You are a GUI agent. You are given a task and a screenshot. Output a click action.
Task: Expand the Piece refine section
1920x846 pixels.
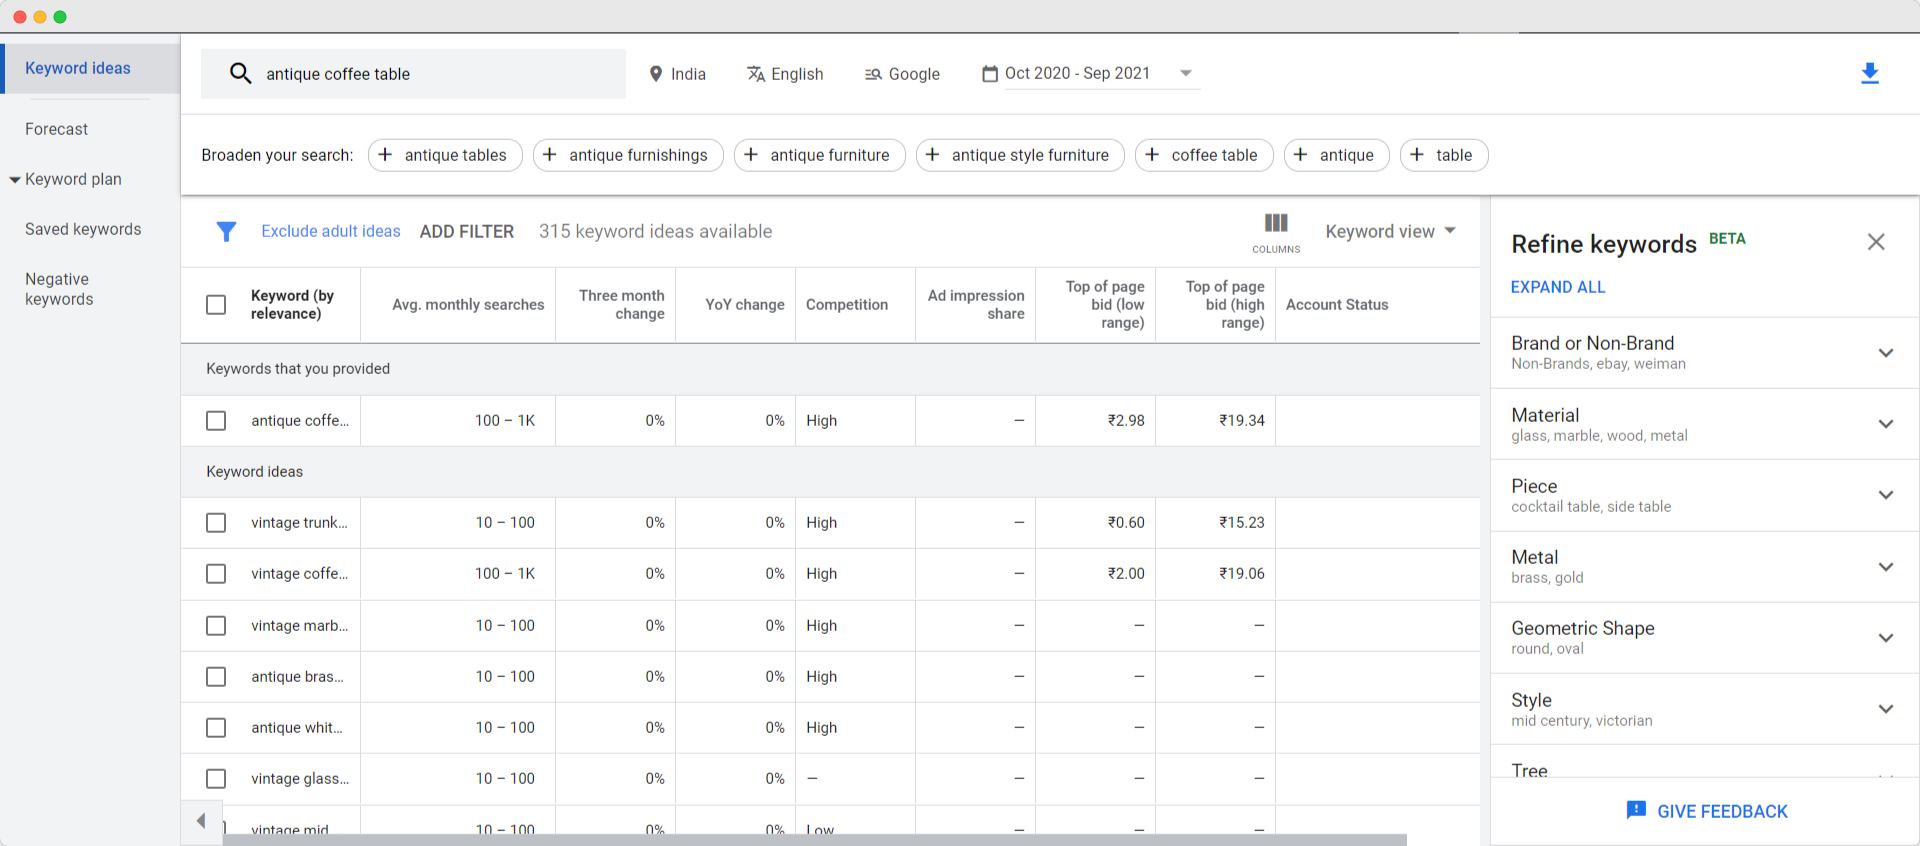(1886, 495)
